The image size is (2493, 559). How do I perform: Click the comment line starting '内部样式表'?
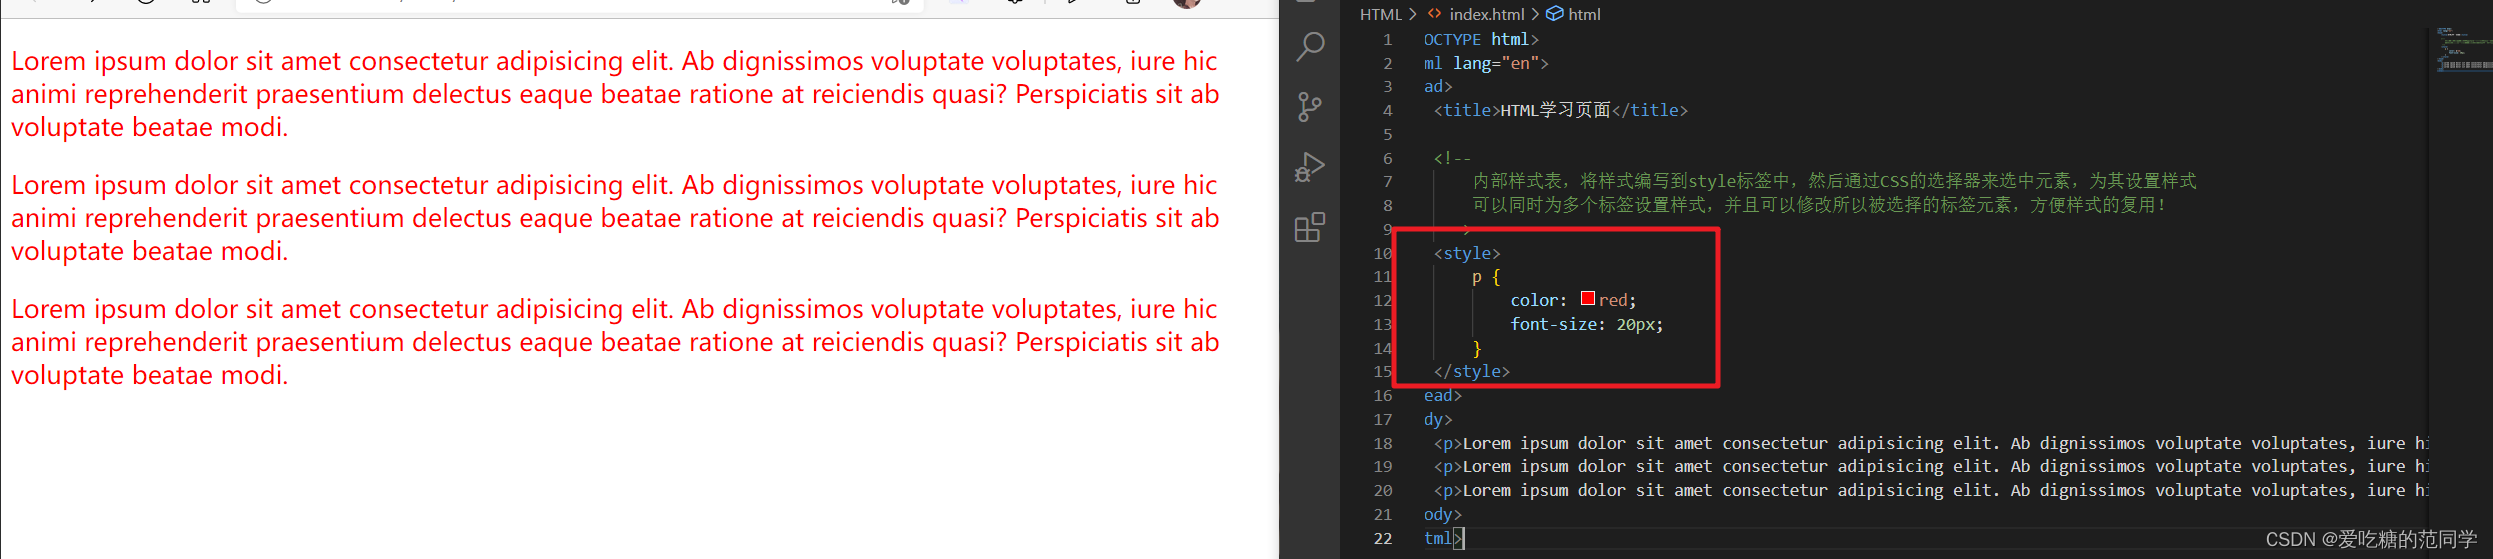pyautogui.click(x=1834, y=181)
